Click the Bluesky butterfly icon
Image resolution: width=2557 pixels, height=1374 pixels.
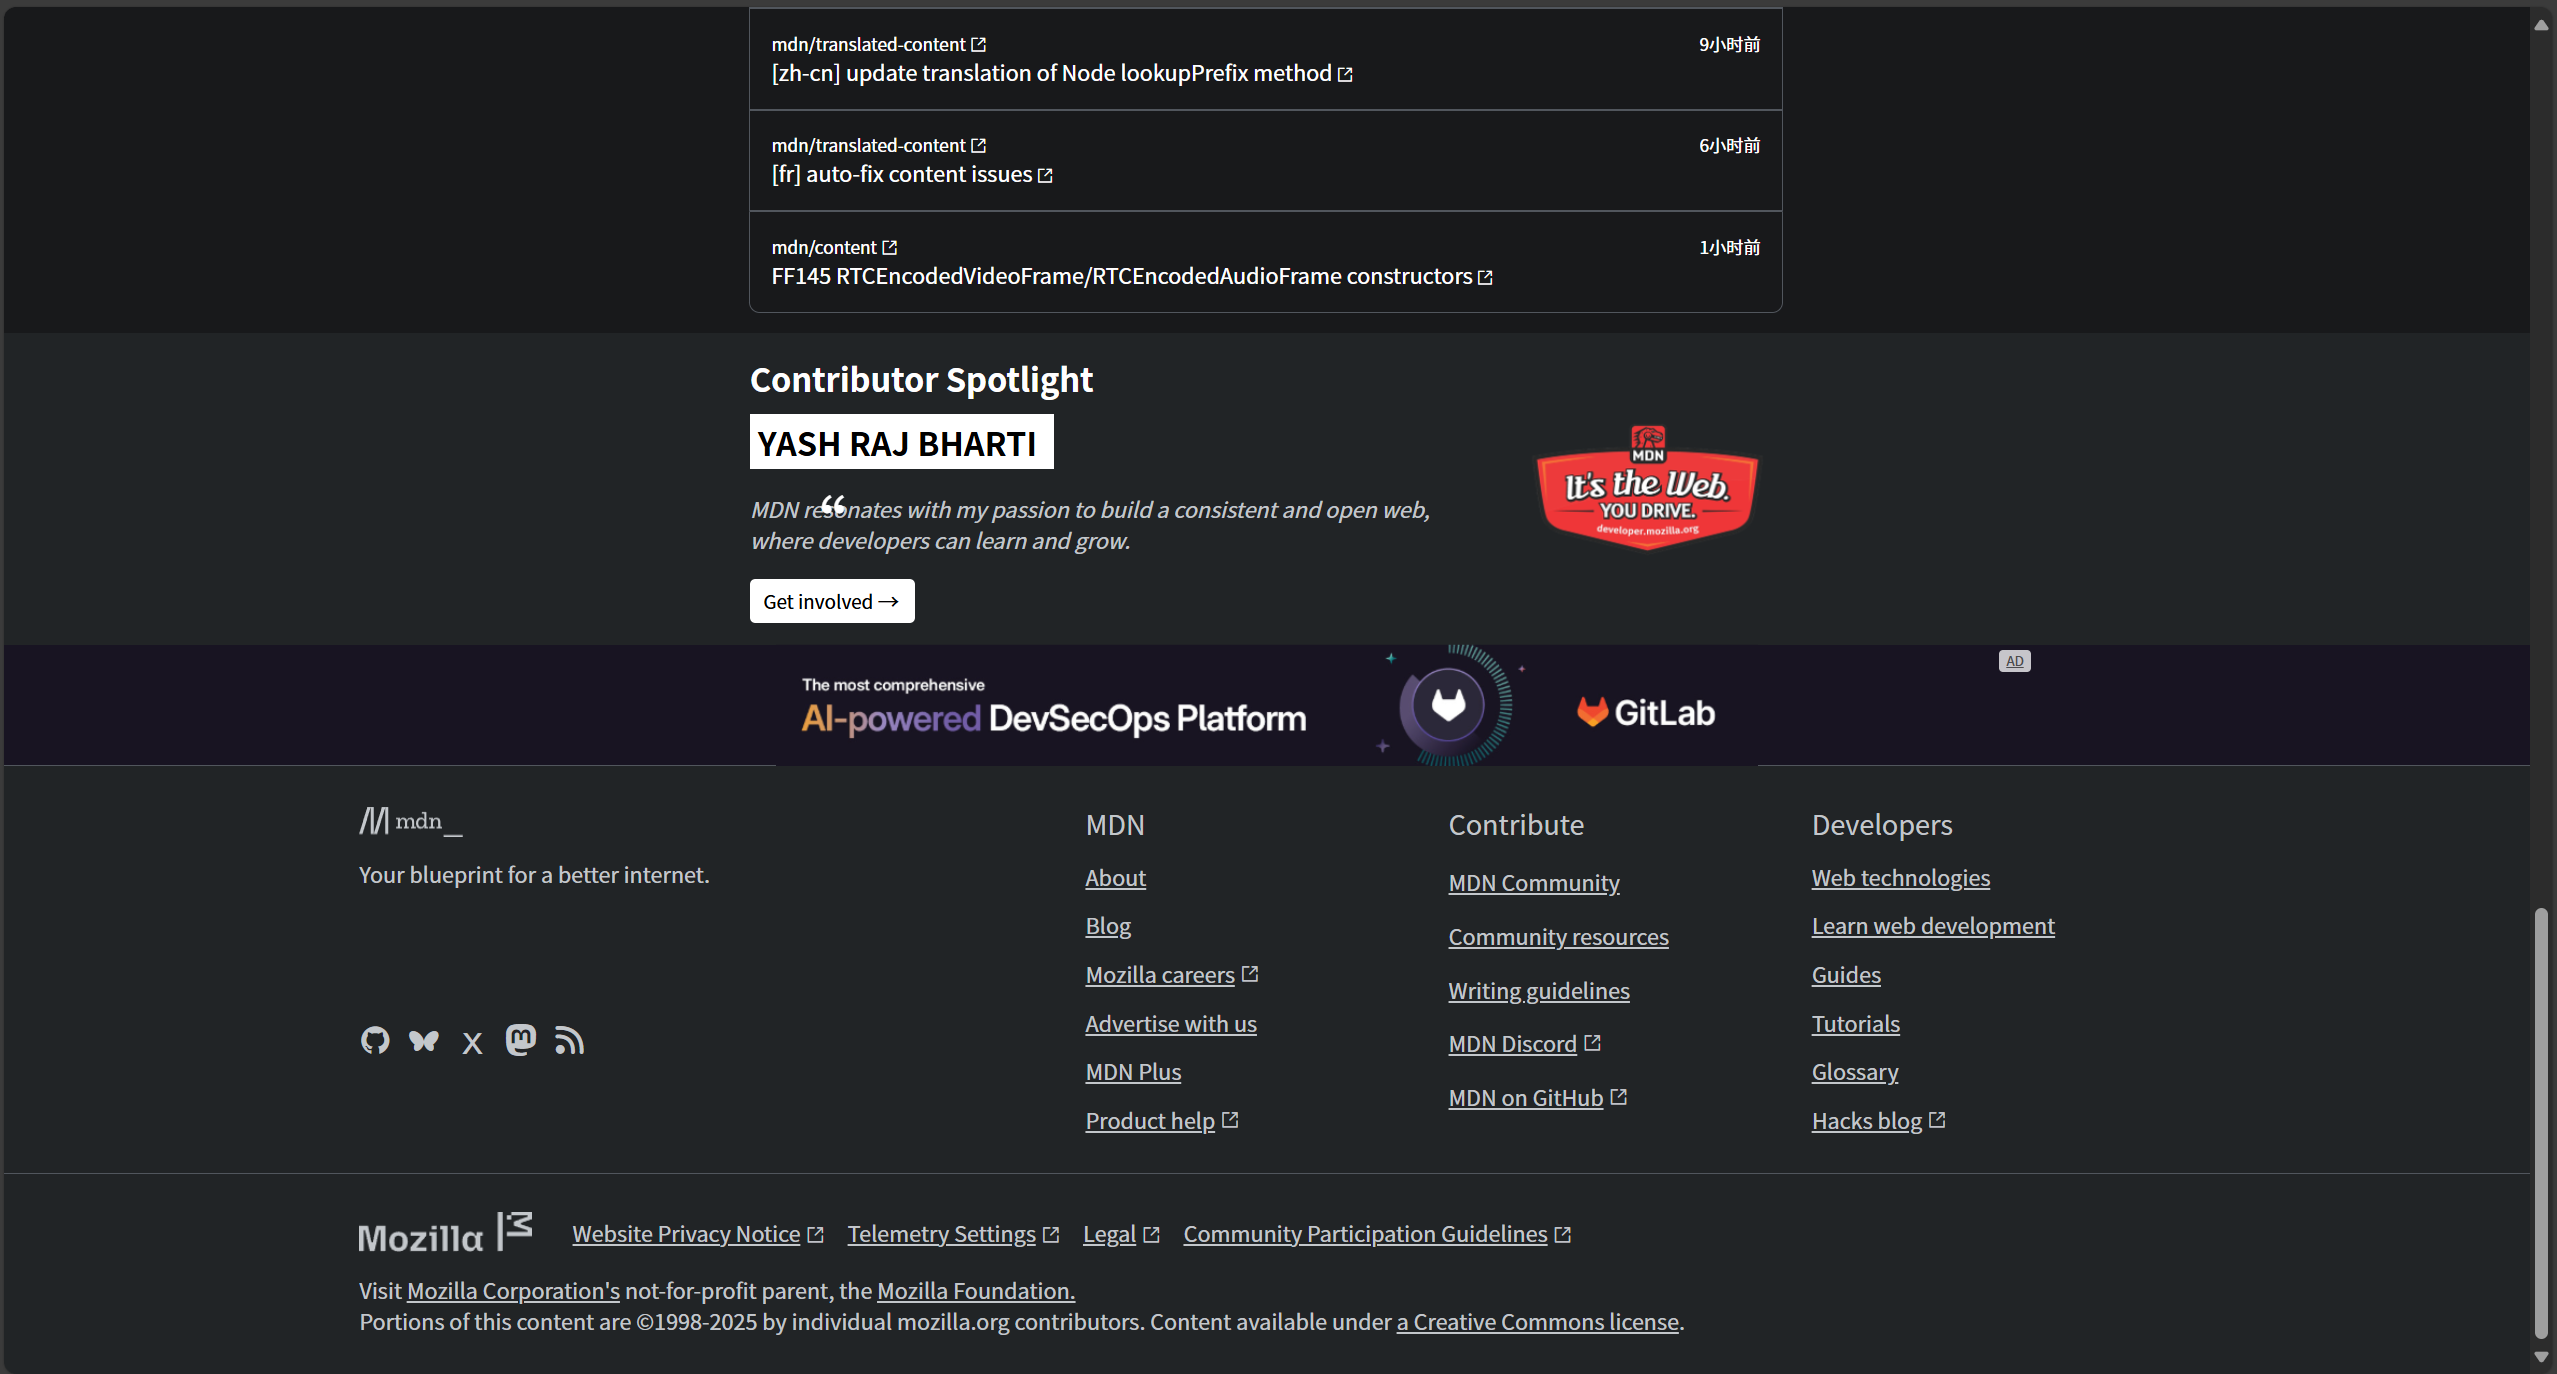pyautogui.click(x=423, y=1041)
